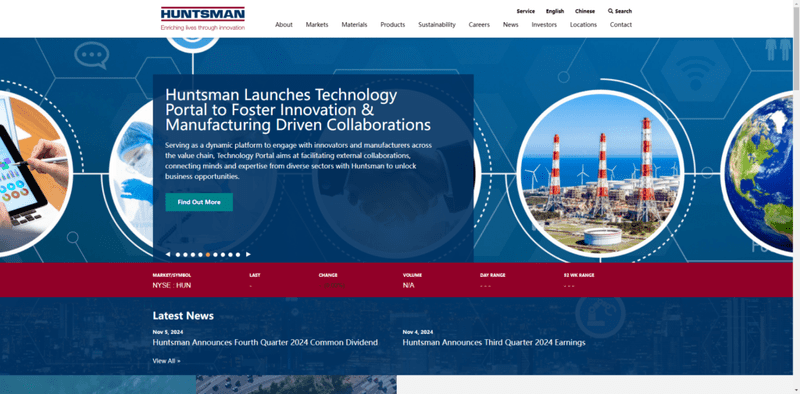
Task: Open the Investors menu
Action: click(544, 24)
